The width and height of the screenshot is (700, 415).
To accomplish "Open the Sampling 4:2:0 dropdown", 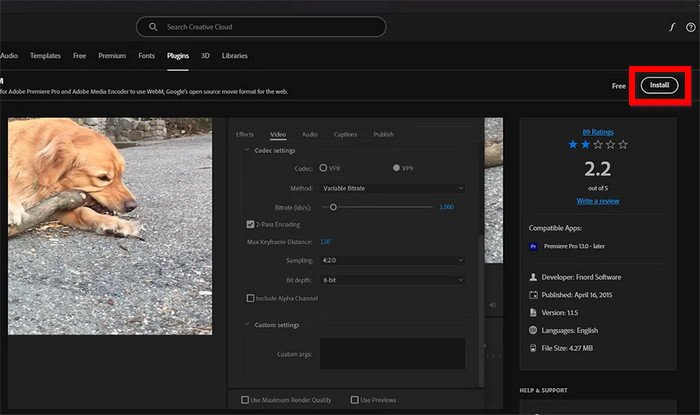I will pos(392,260).
